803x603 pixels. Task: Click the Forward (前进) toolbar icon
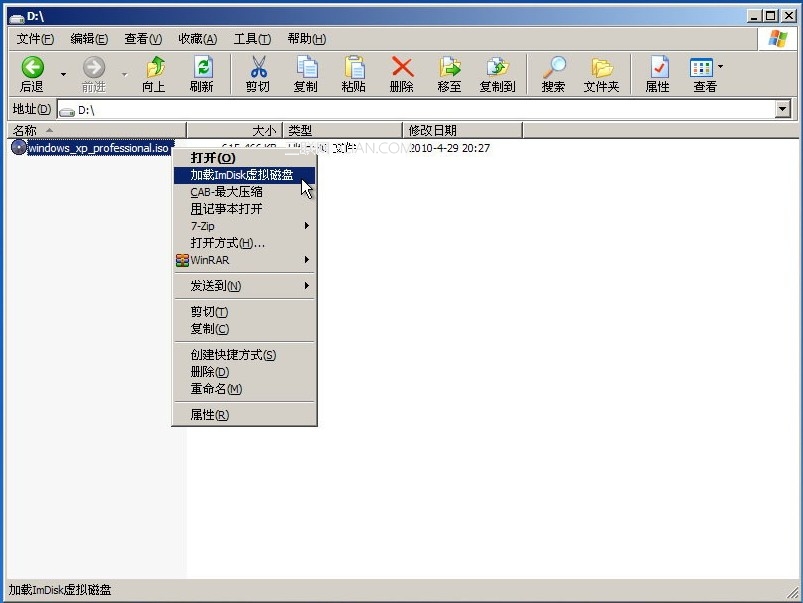pyautogui.click(x=94, y=67)
